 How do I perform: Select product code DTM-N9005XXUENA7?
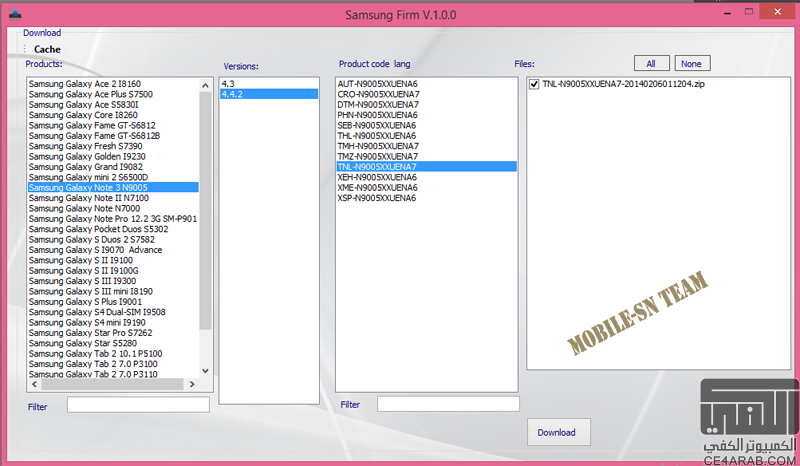pyautogui.click(x=427, y=105)
